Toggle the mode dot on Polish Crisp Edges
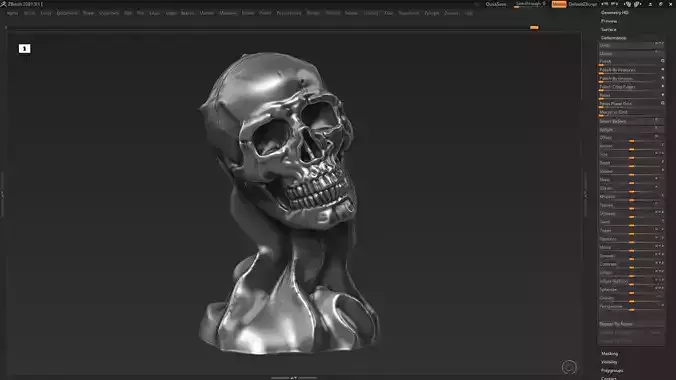676x380 pixels. pos(663,86)
